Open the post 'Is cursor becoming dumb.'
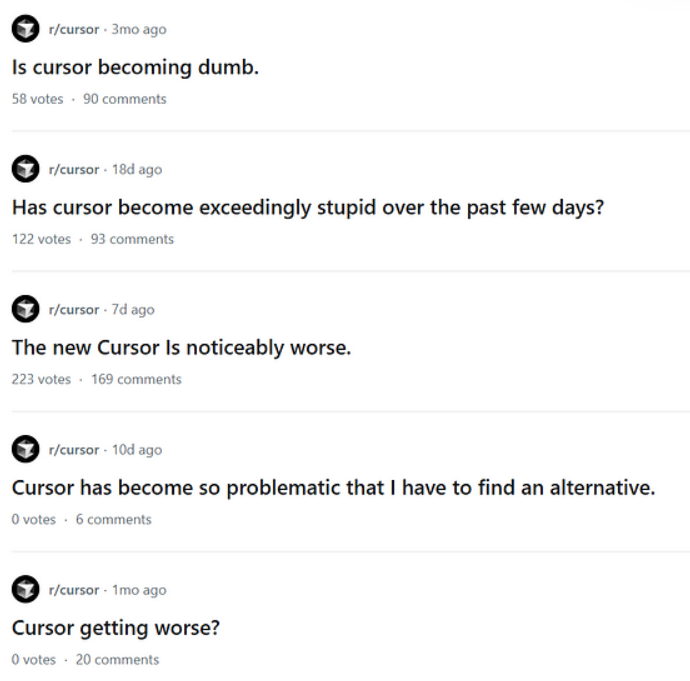Viewport: 690px width, 681px height. click(135, 68)
